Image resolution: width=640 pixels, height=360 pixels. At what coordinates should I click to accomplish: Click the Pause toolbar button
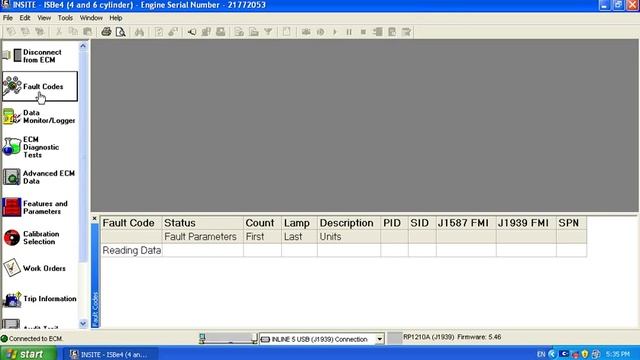coord(349,32)
